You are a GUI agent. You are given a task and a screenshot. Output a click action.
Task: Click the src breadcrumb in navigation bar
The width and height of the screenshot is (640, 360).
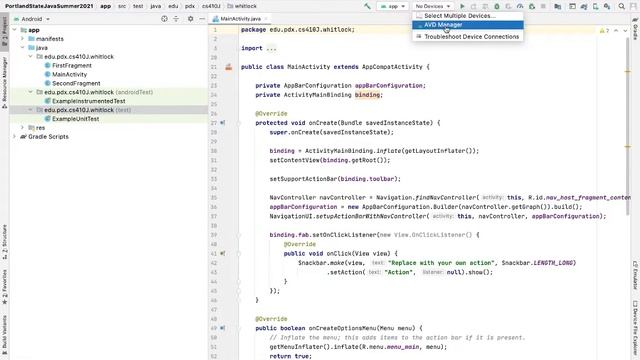(x=122, y=6)
